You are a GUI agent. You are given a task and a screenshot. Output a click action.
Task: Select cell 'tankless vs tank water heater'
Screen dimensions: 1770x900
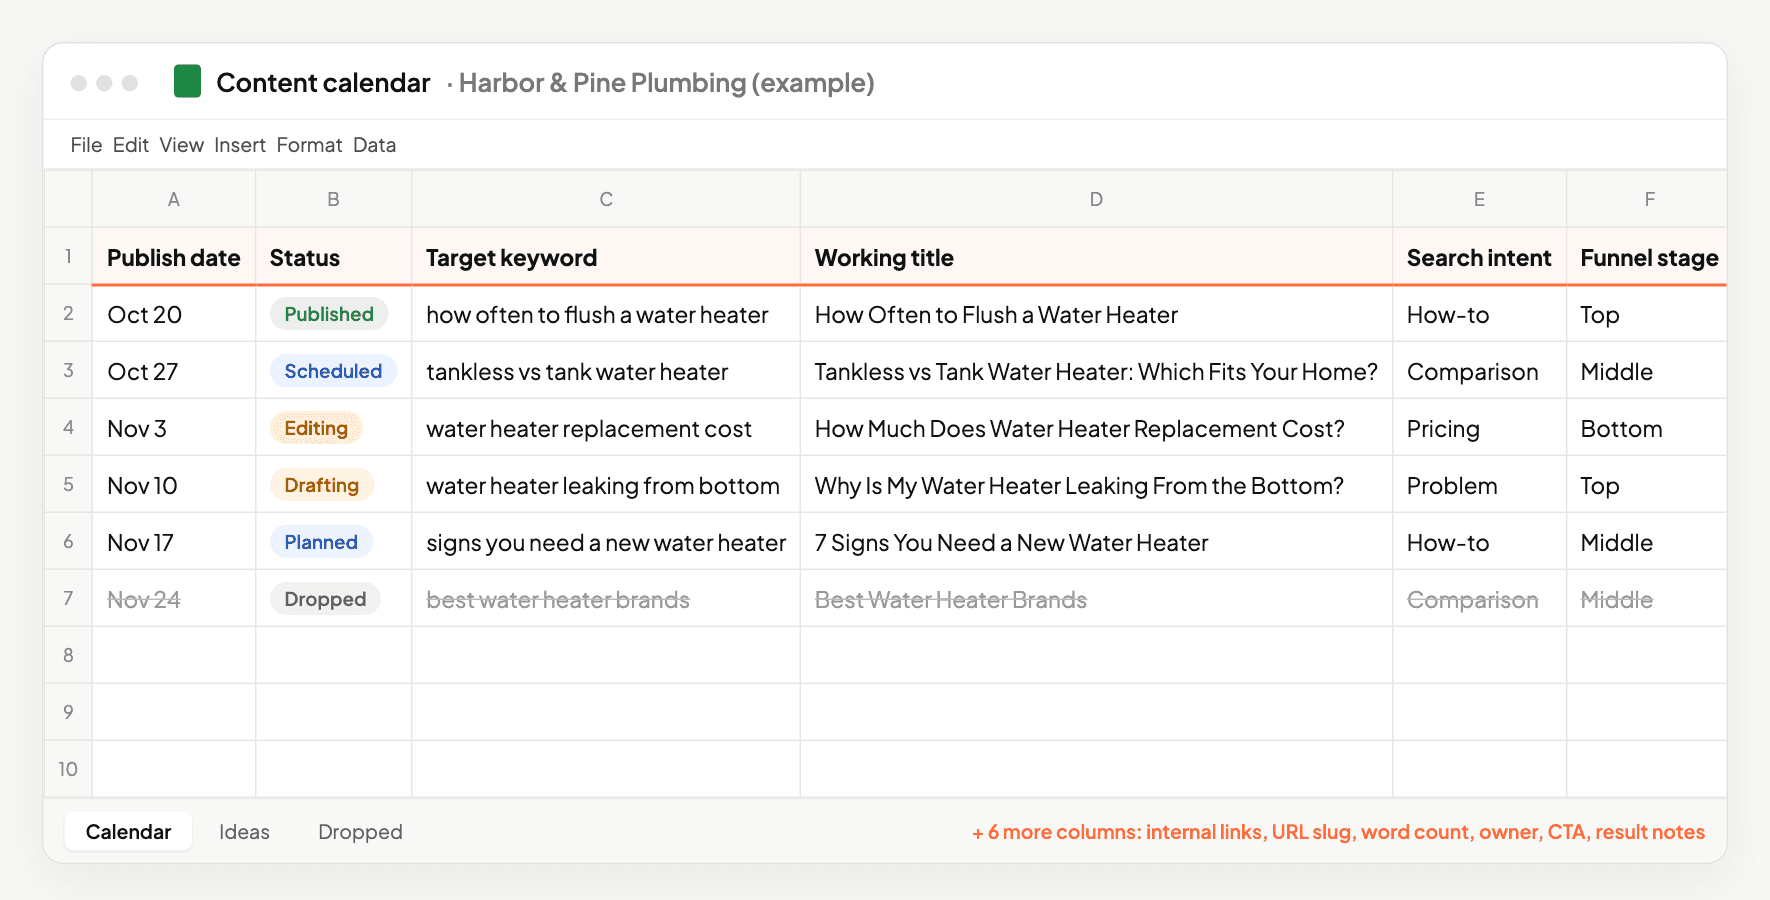tap(606, 371)
